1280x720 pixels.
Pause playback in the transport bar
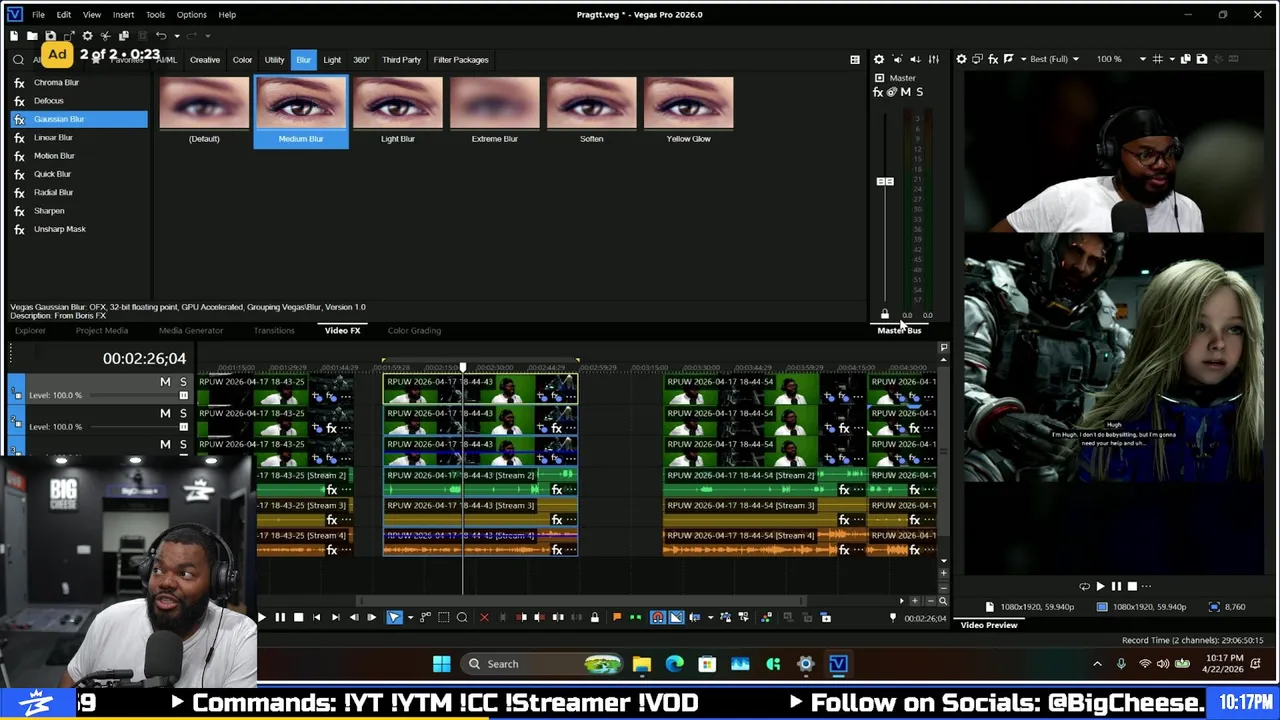pyautogui.click(x=280, y=617)
